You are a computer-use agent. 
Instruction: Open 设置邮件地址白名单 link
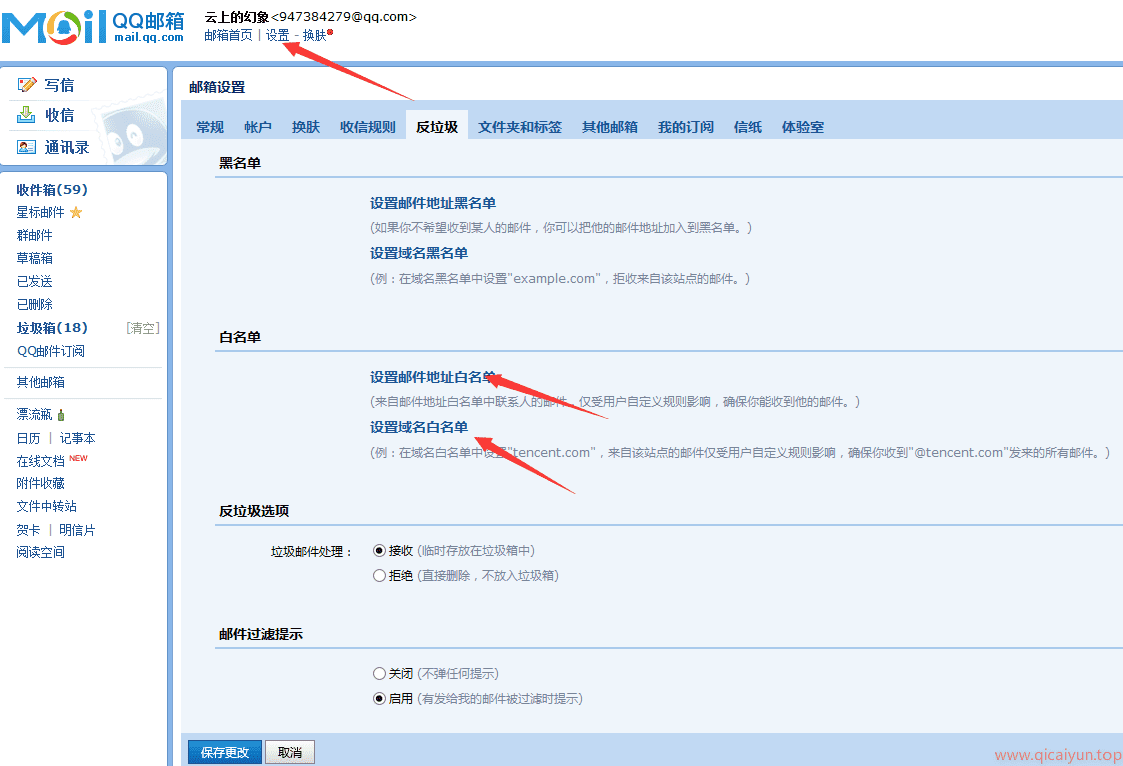[432, 377]
